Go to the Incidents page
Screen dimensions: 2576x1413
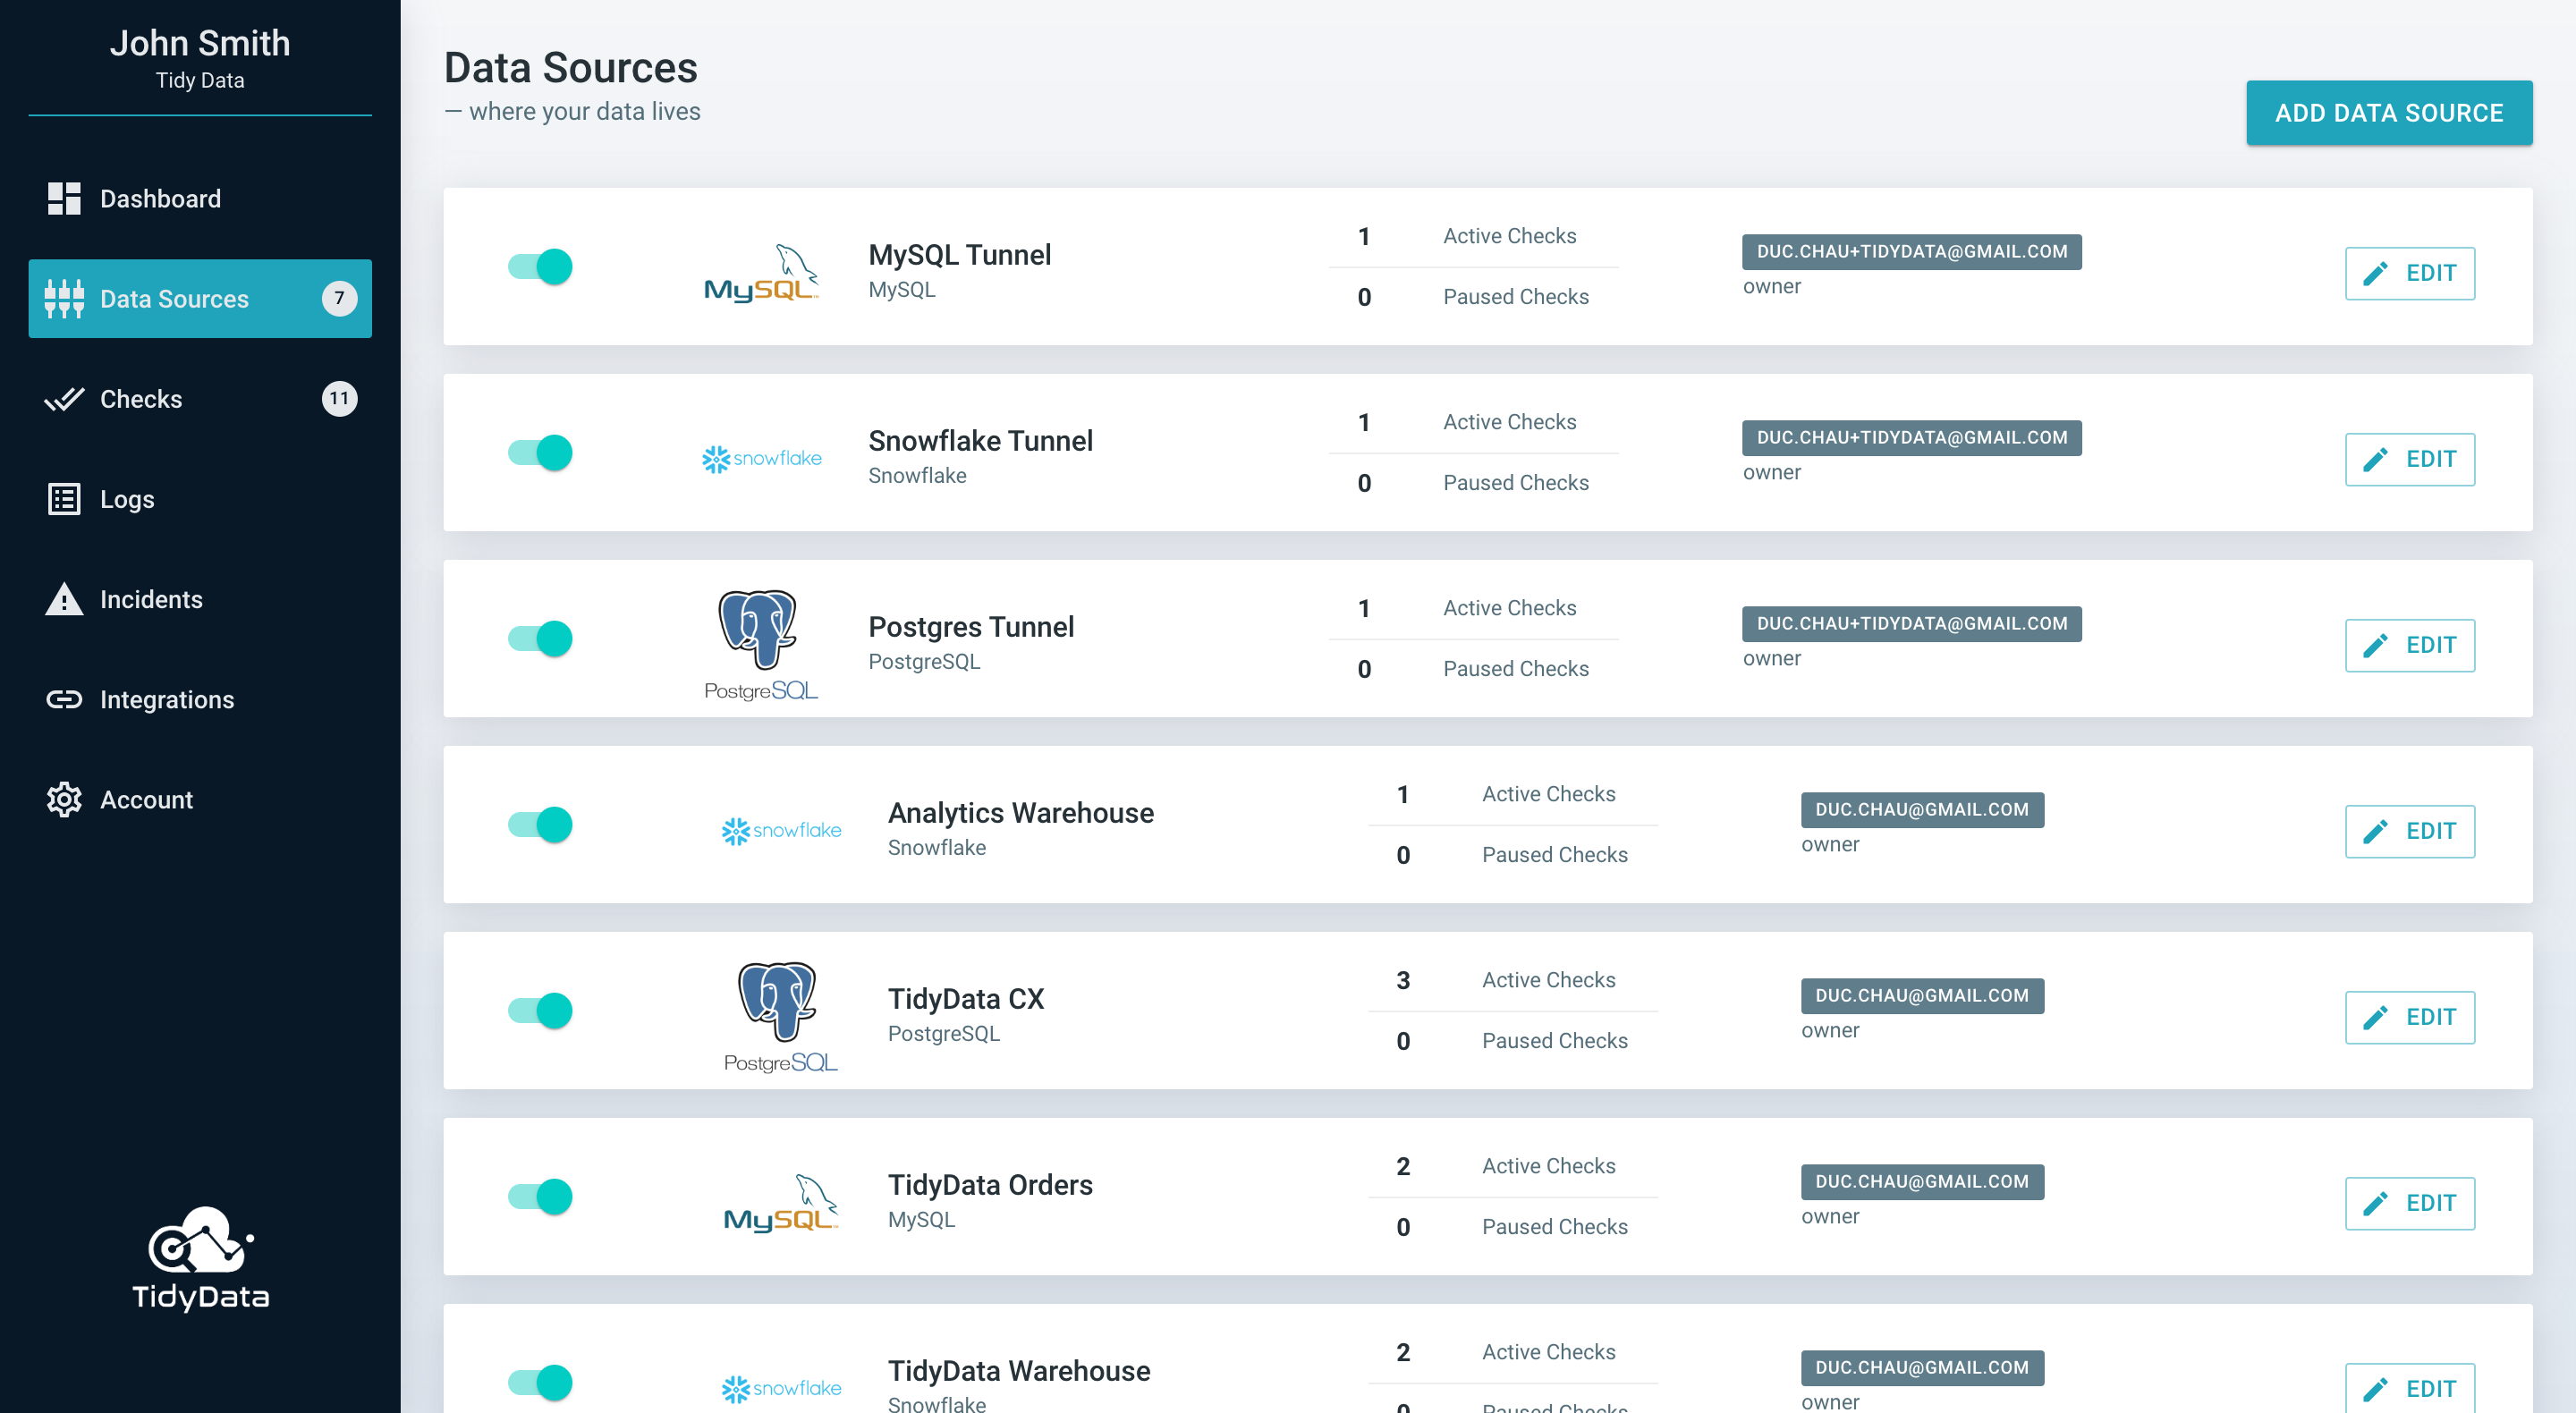[x=151, y=599]
